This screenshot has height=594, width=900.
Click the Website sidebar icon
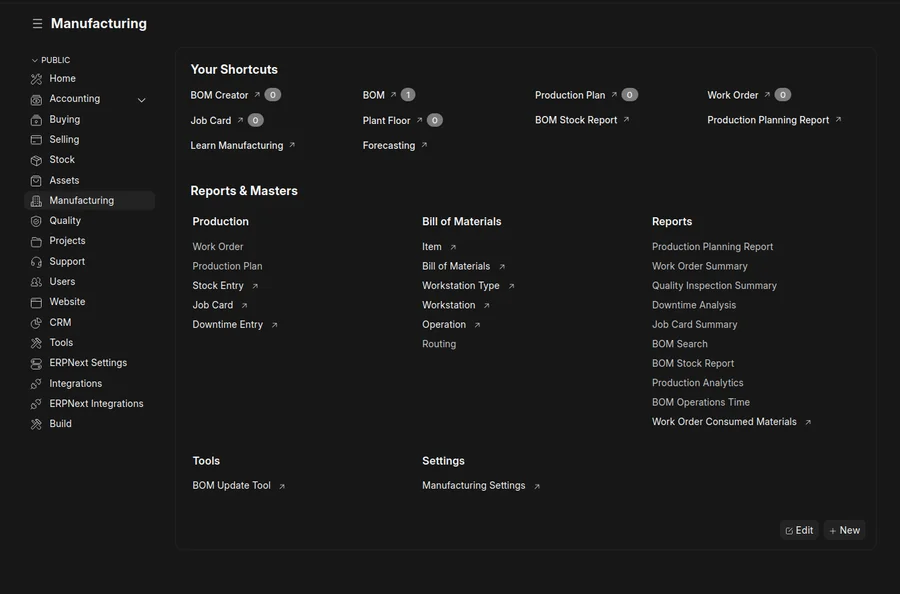click(36, 302)
